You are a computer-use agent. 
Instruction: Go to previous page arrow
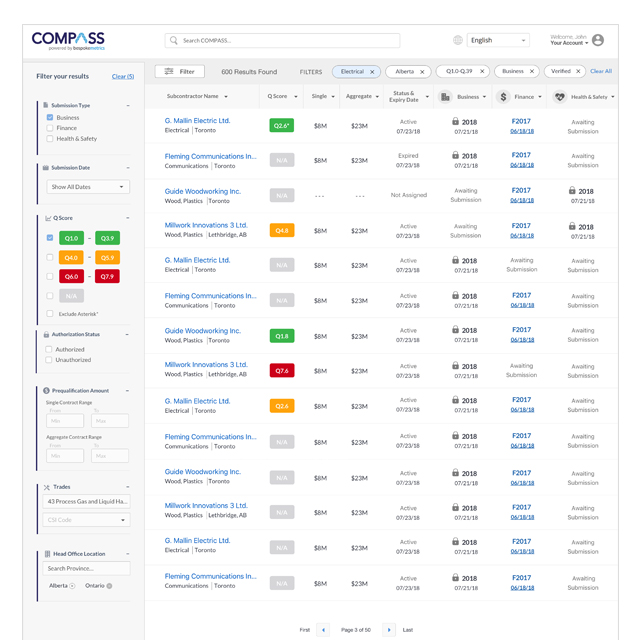[323, 630]
